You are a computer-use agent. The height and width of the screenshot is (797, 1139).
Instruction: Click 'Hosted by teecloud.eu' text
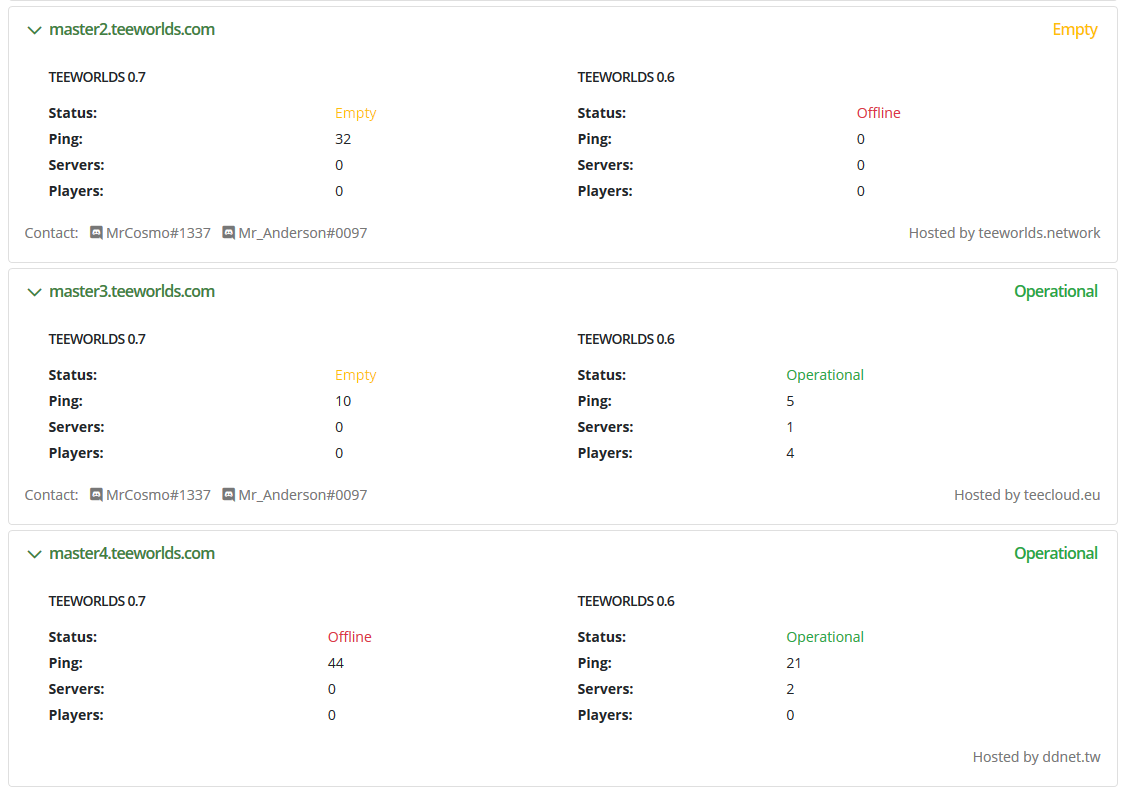click(1027, 495)
